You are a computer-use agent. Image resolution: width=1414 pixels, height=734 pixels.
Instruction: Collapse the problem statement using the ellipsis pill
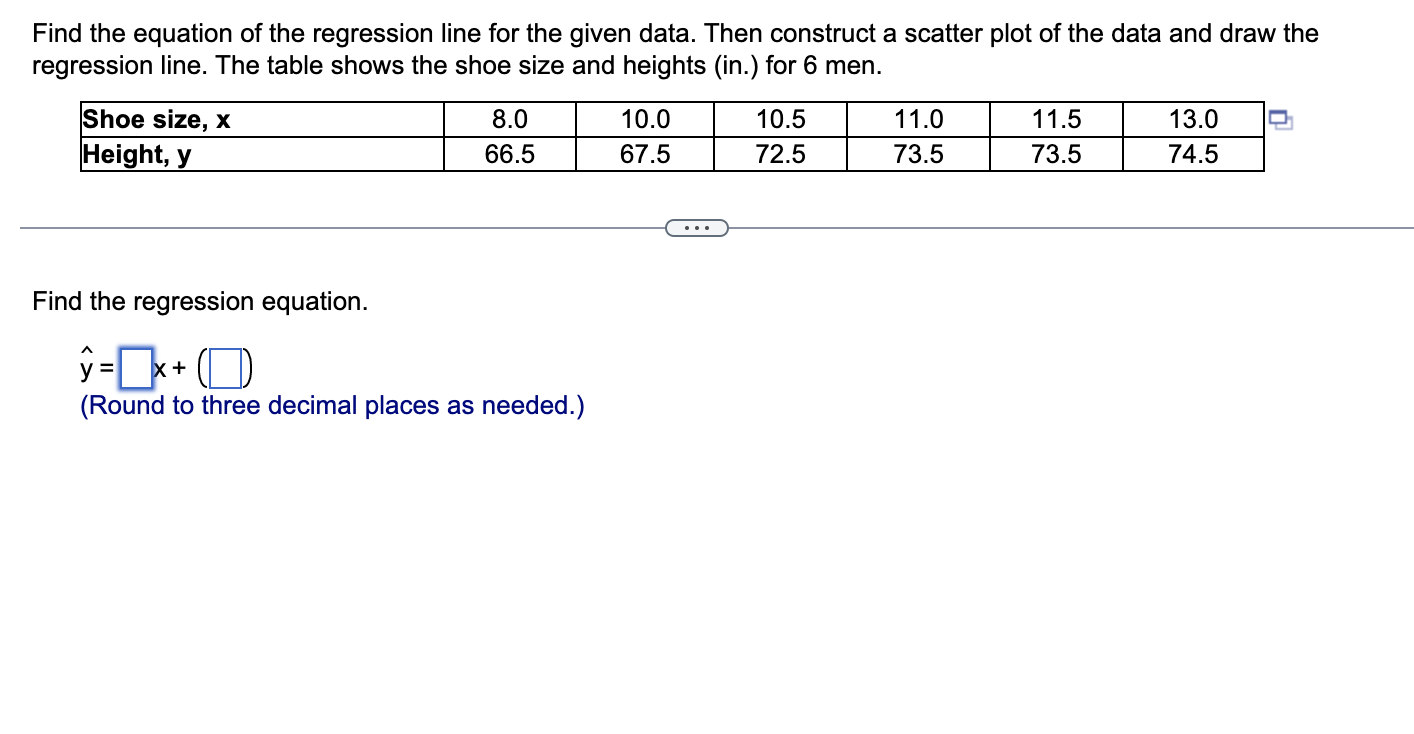697,227
